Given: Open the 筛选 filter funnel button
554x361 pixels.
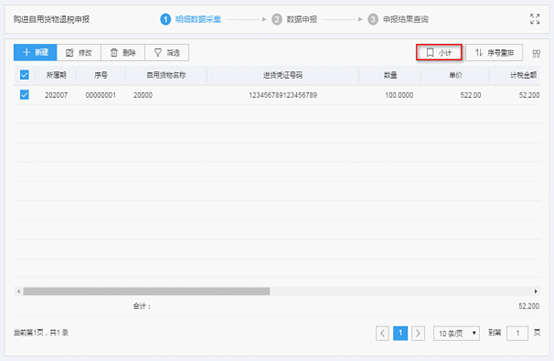Looking at the screenshot, I should click(167, 53).
